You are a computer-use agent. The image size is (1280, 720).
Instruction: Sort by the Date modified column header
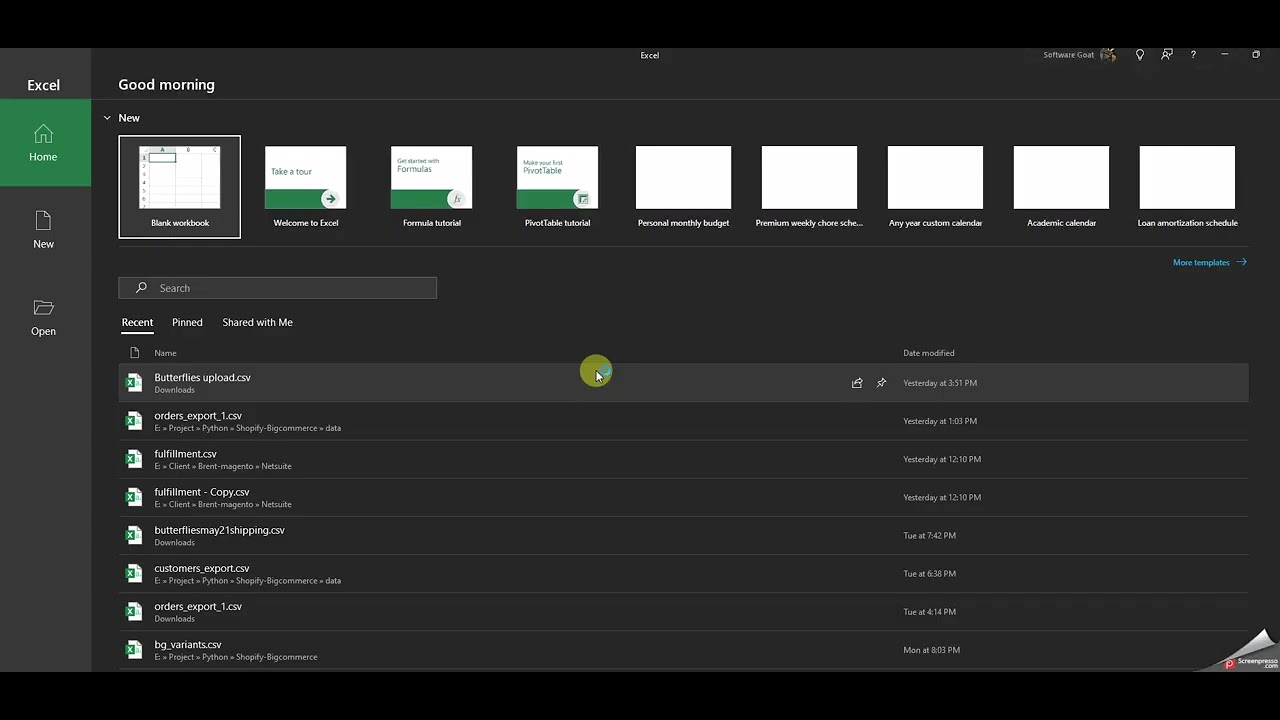929,353
